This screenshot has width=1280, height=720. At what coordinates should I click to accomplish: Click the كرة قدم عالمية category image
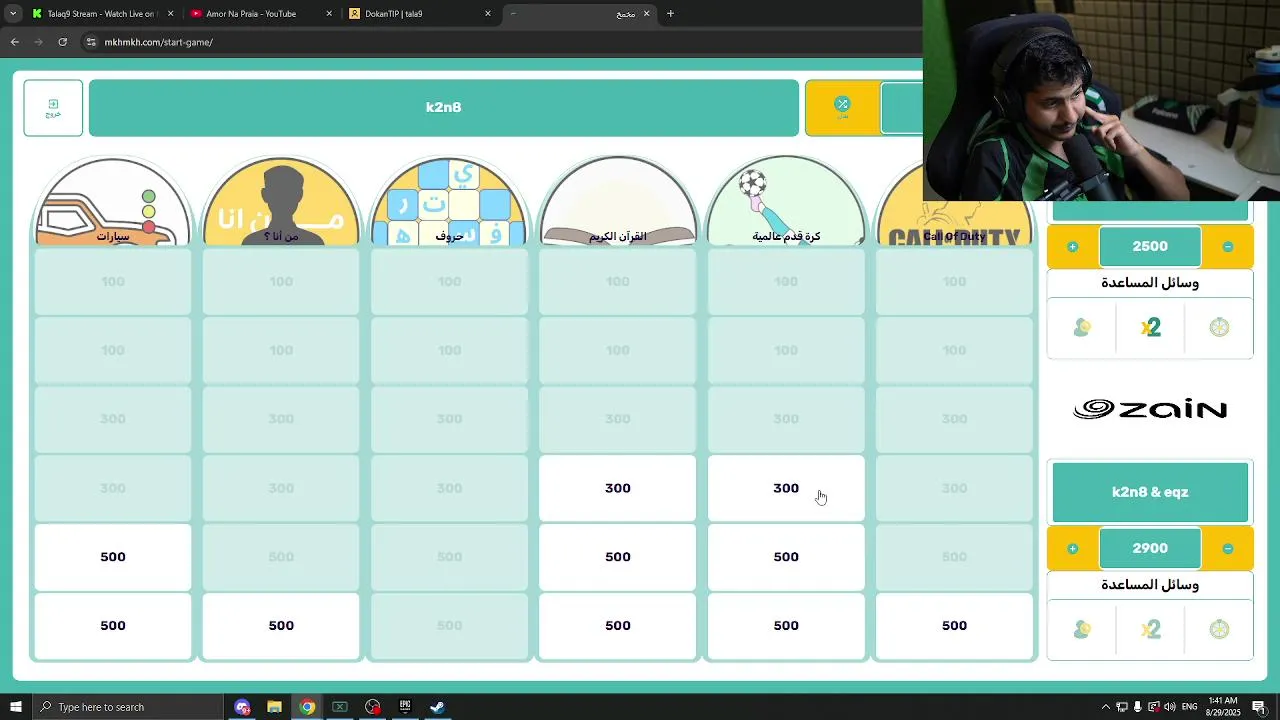click(786, 201)
